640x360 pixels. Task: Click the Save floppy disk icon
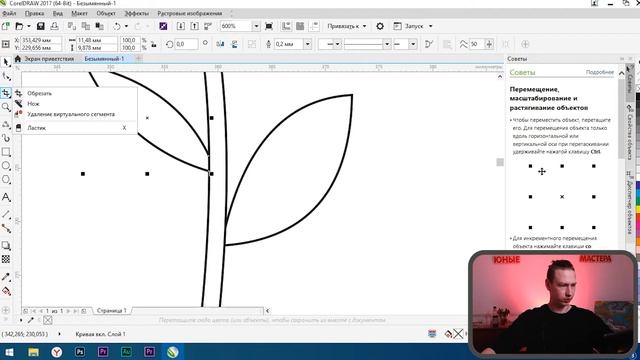pyautogui.click(x=40, y=26)
